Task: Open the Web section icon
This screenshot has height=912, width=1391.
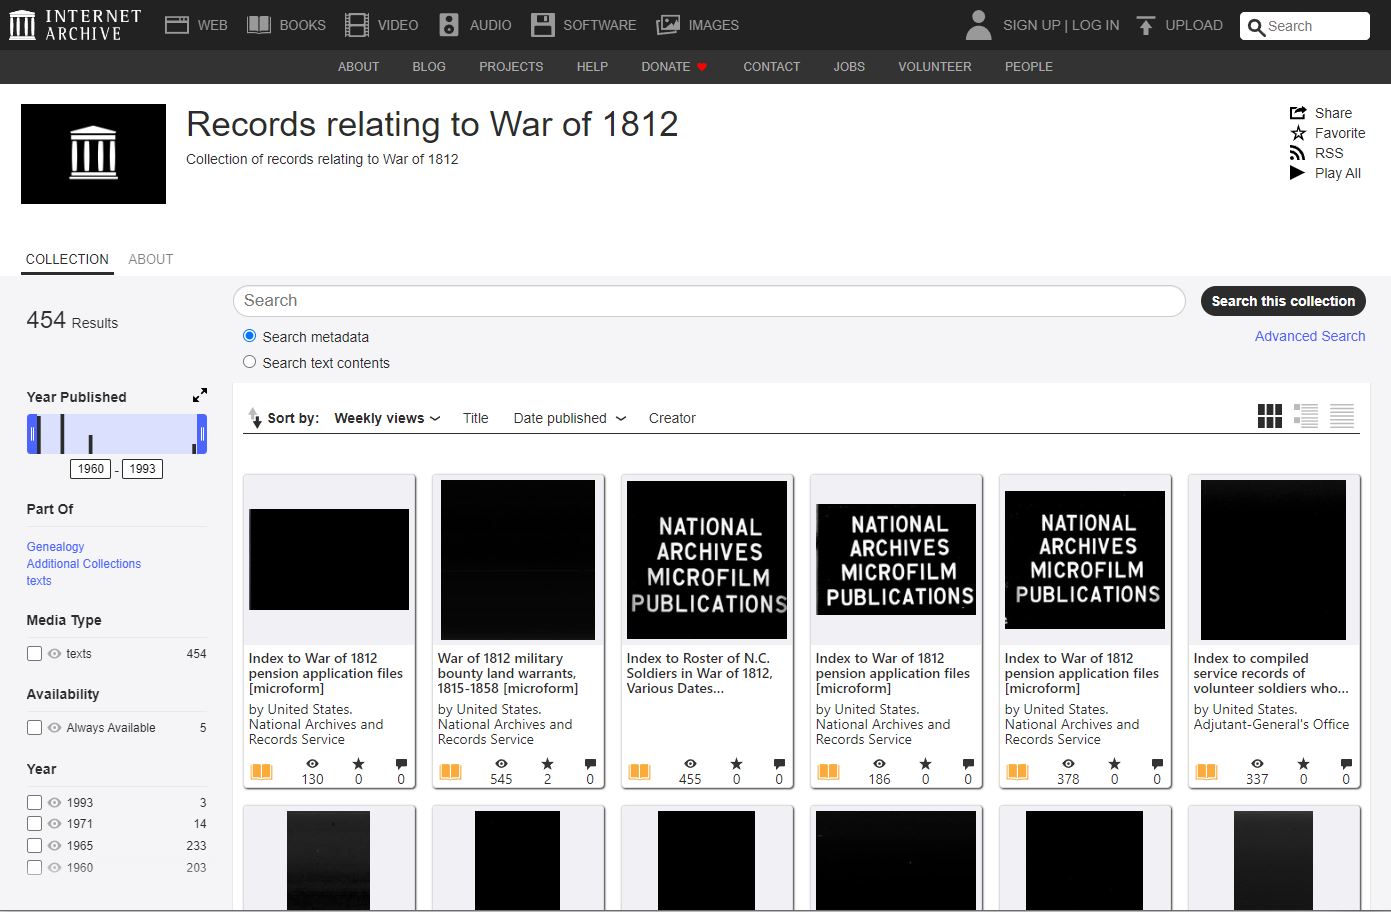Action: pos(177,25)
